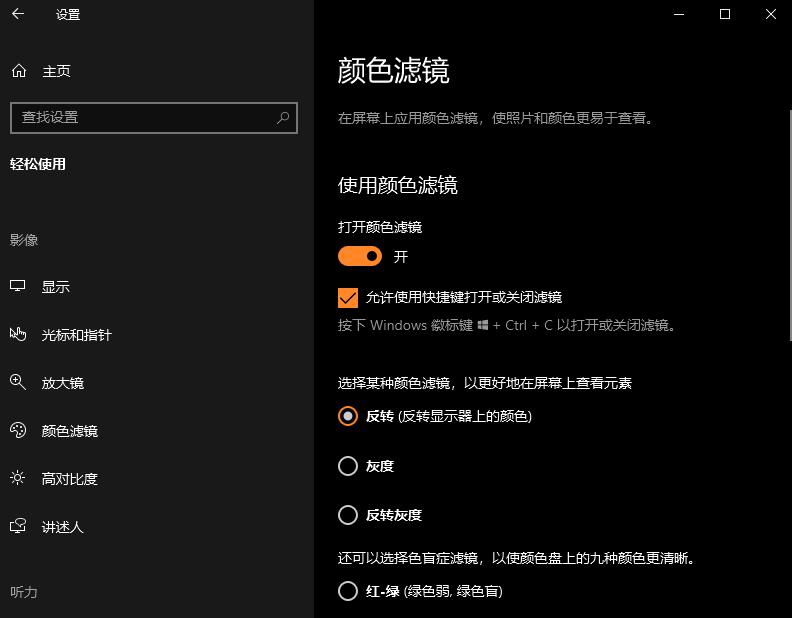
Task: Click the home (主页) icon
Action: [x=18, y=71]
